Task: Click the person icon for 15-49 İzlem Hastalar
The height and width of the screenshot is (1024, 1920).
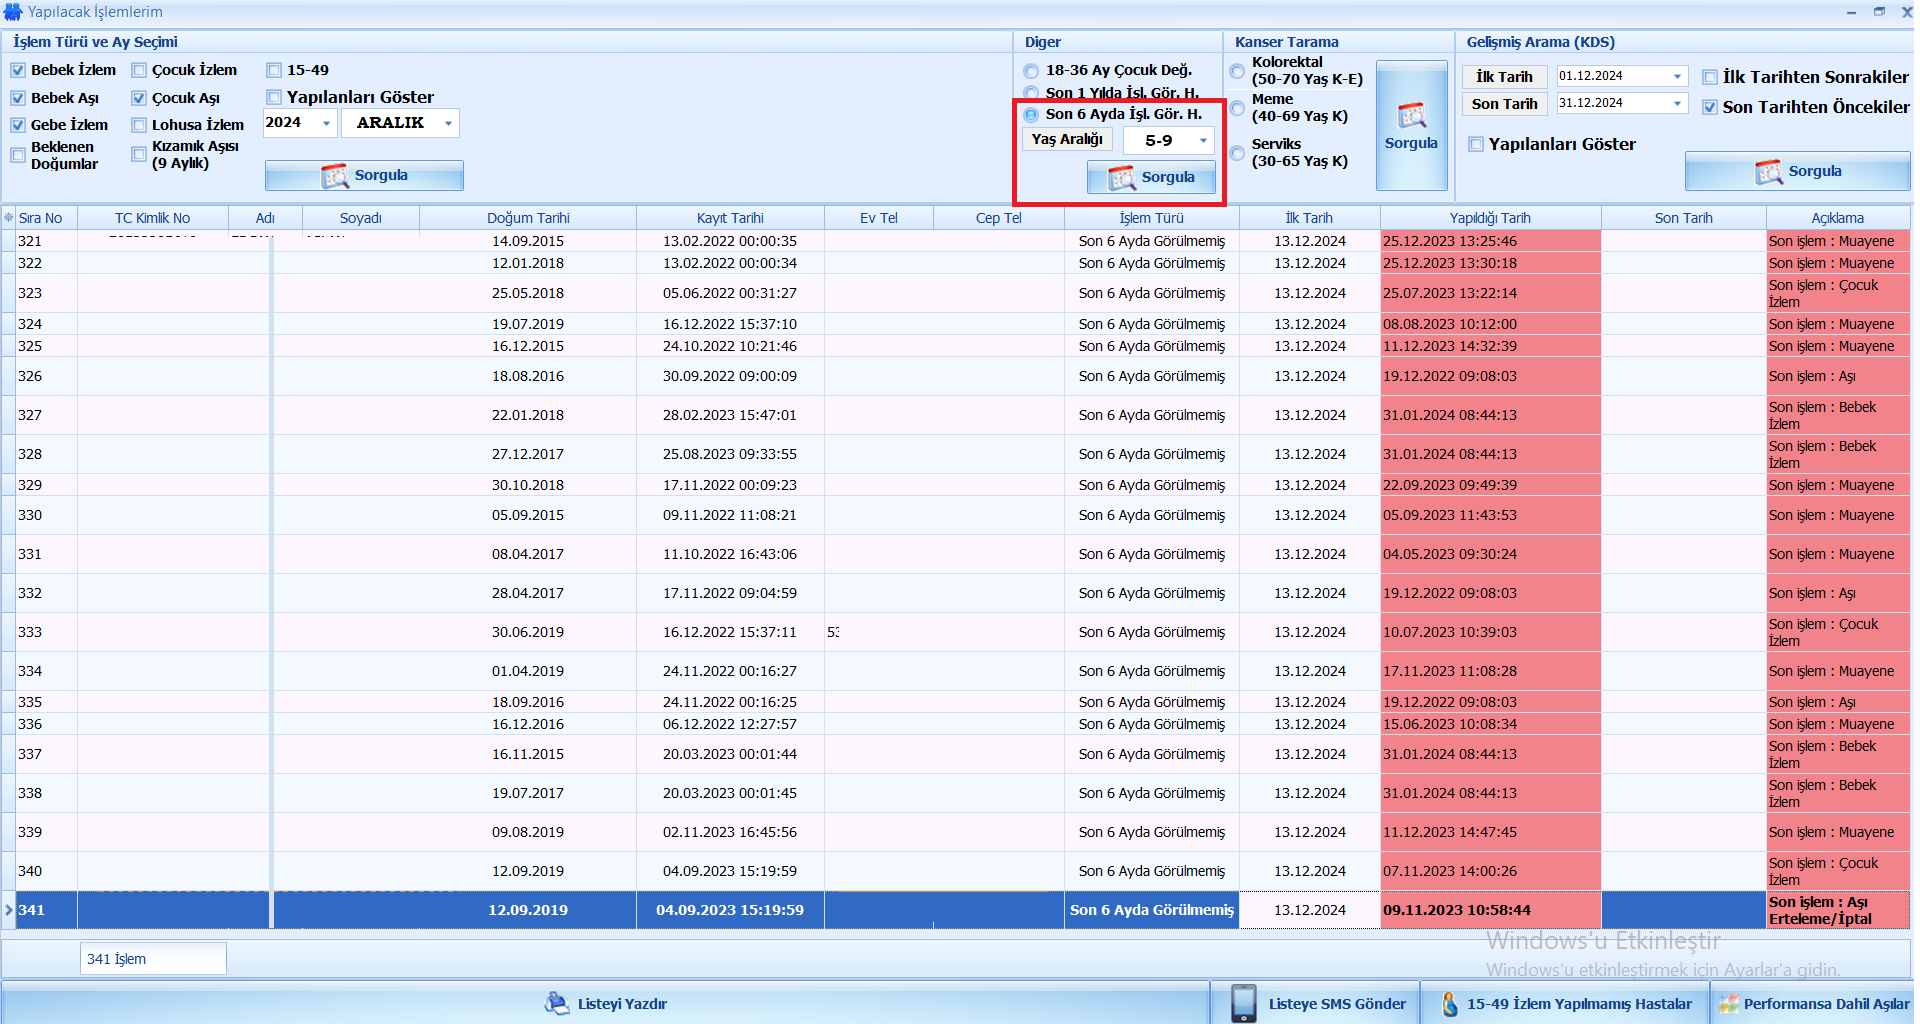Action: [1450, 1003]
